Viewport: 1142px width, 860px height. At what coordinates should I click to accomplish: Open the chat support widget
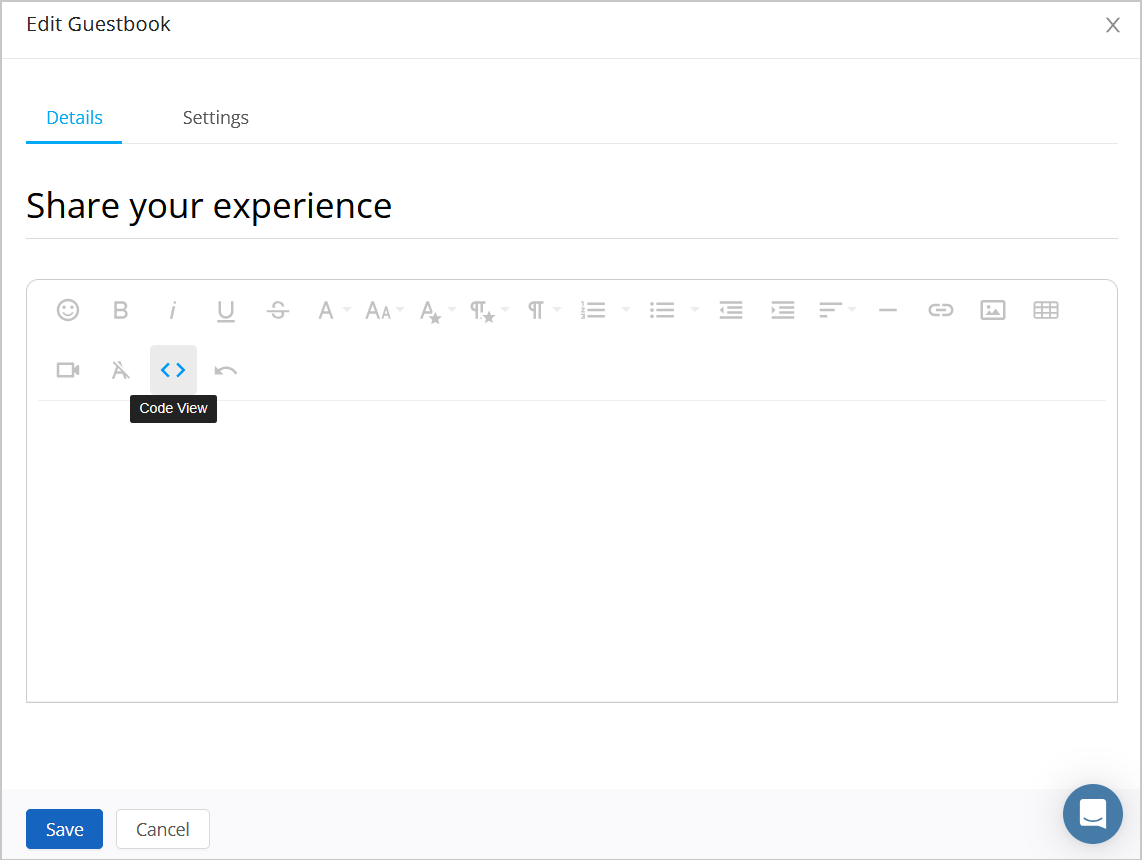click(x=1092, y=813)
